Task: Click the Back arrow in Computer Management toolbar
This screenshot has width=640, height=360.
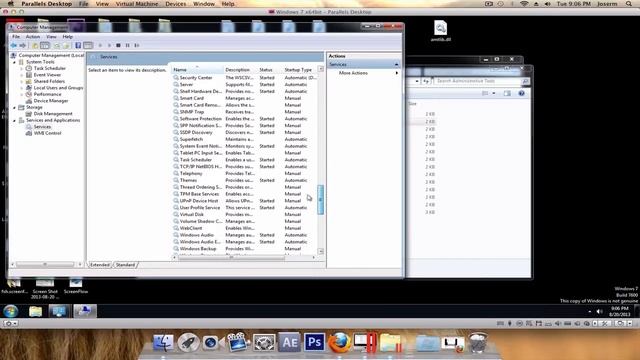Action: (x=14, y=45)
